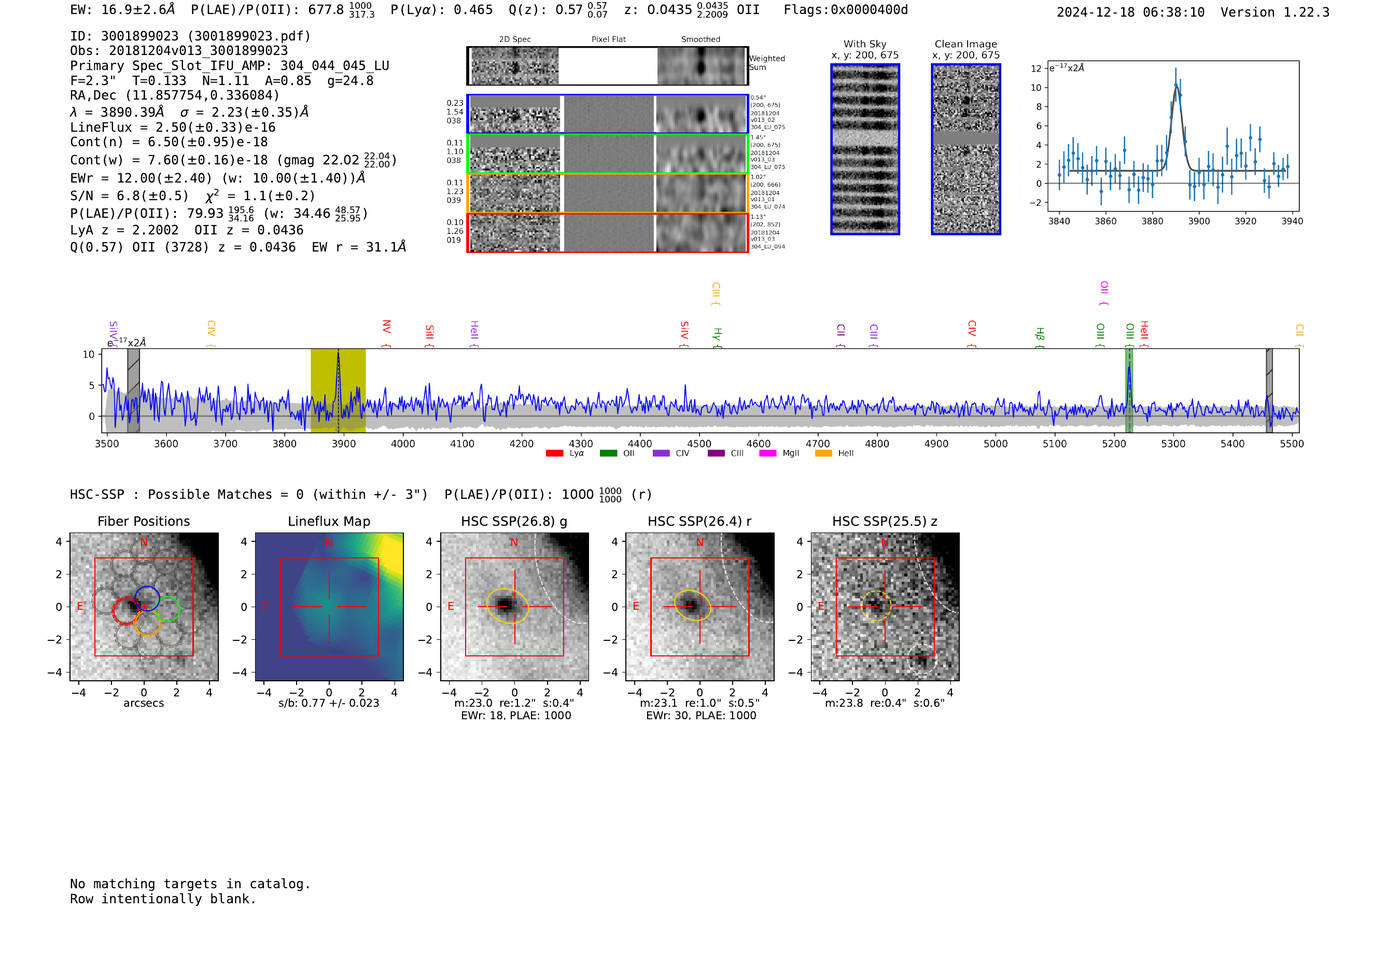Click the Q(0.57) OII (3728) line

[238, 247]
